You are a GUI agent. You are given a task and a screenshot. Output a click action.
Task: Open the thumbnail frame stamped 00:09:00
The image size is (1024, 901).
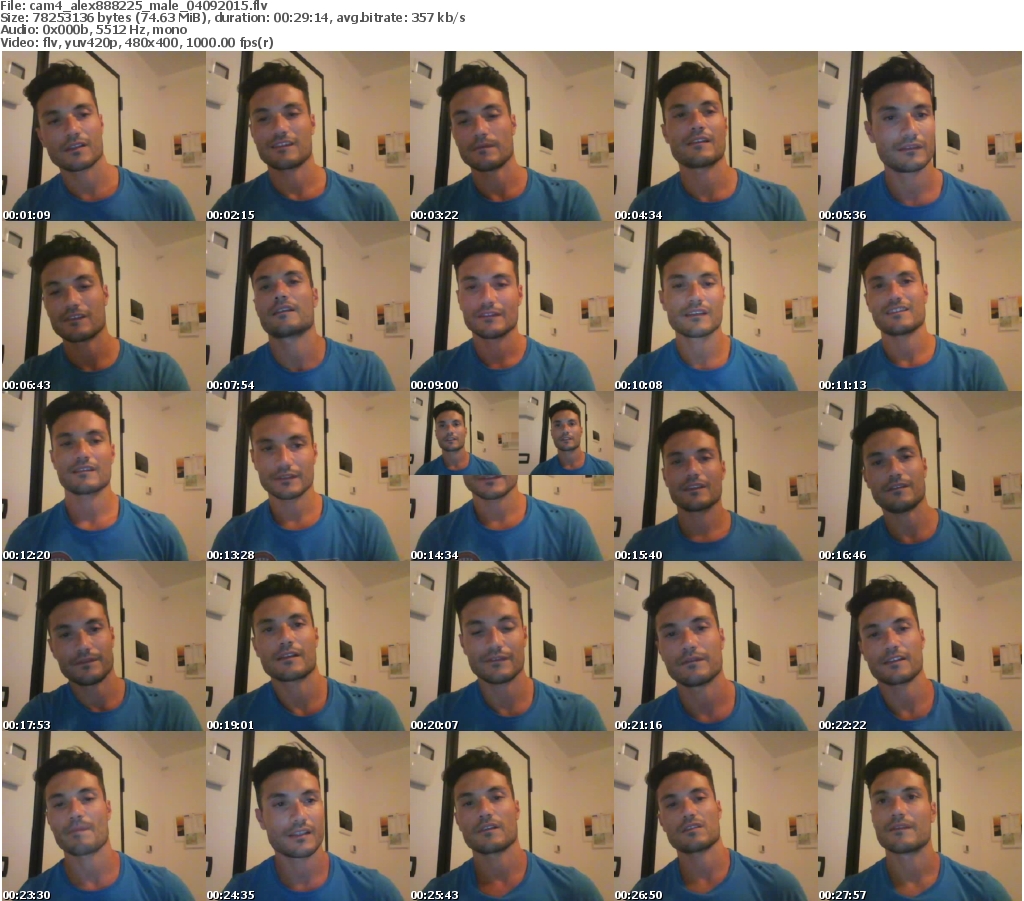click(511, 306)
